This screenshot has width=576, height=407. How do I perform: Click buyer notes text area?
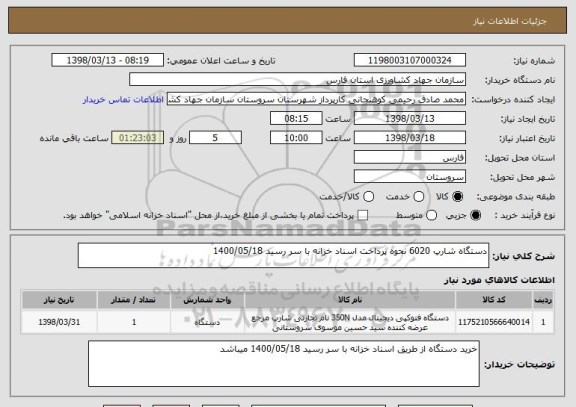pyautogui.click(x=284, y=364)
